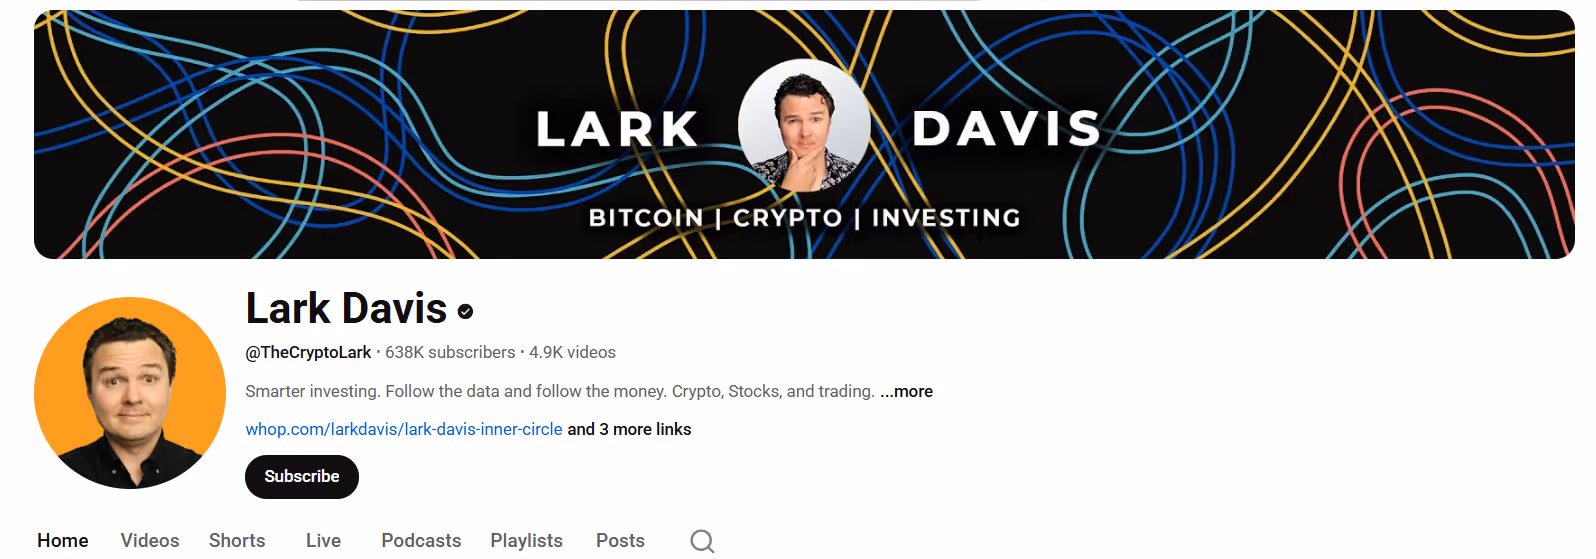
Task: Open the whop.com lark-davis-inner-circle link
Action: tap(404, 429)
